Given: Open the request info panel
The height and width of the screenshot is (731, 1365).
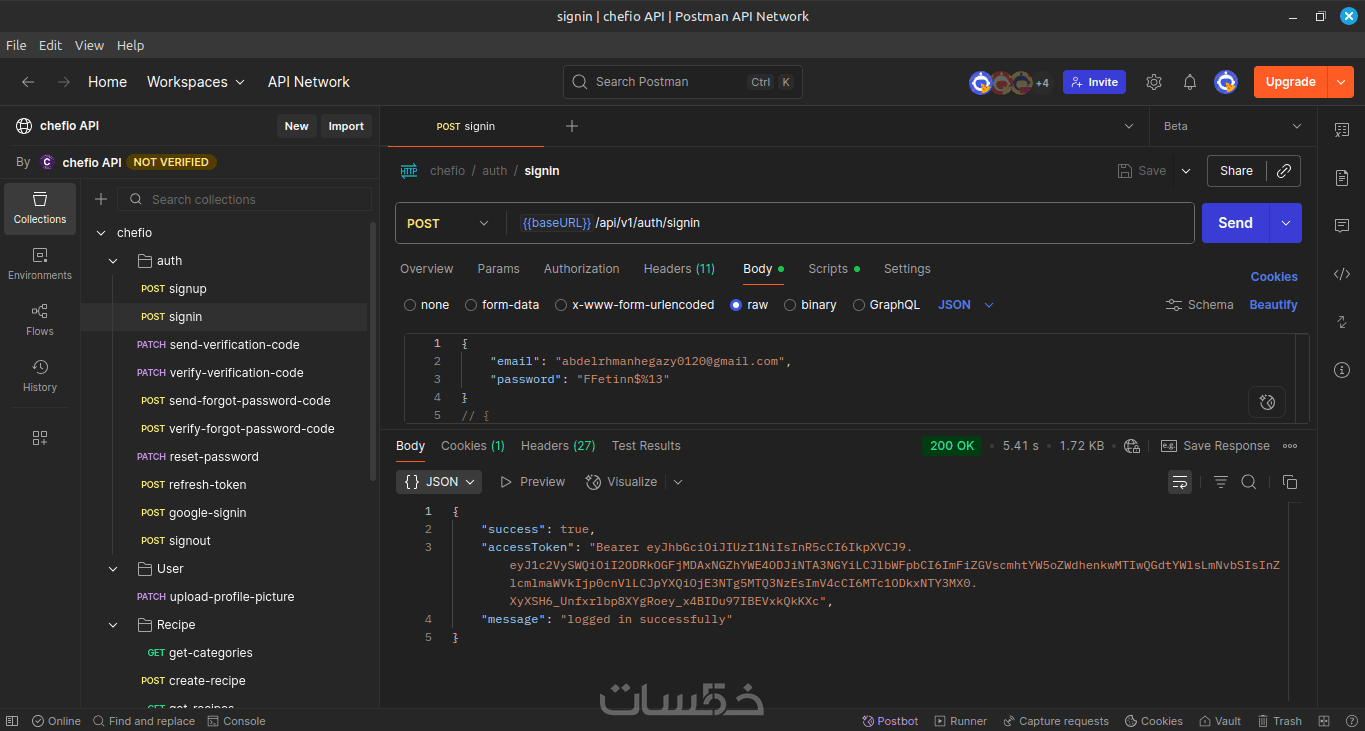Looking at the screenshot, I should [x=1341, y=370].
